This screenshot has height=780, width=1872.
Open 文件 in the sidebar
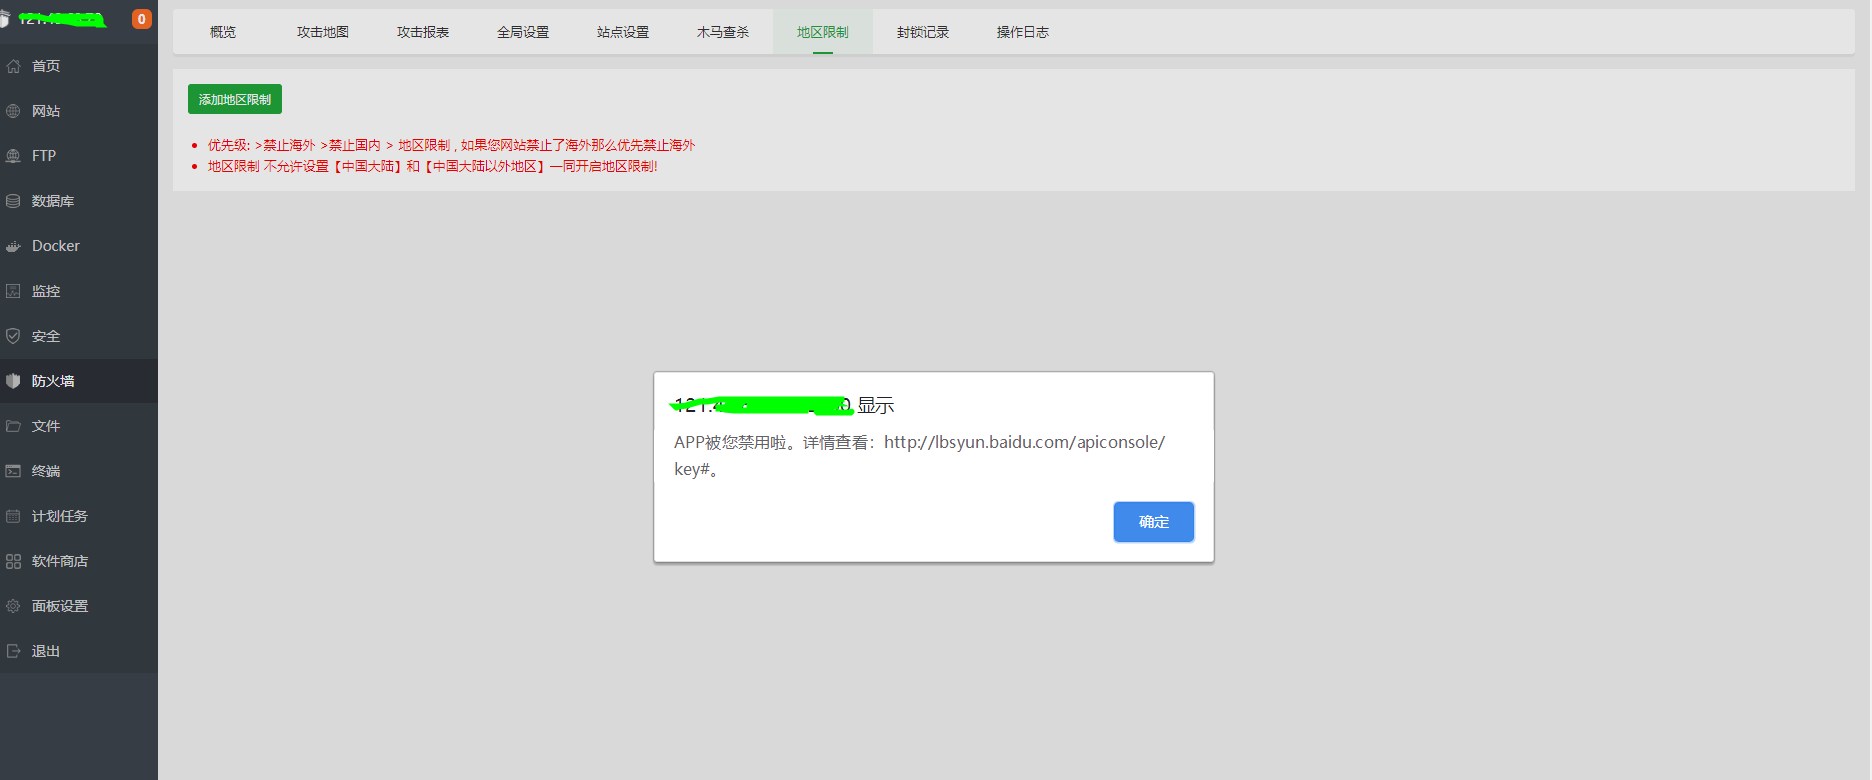(x=79, y=426)
